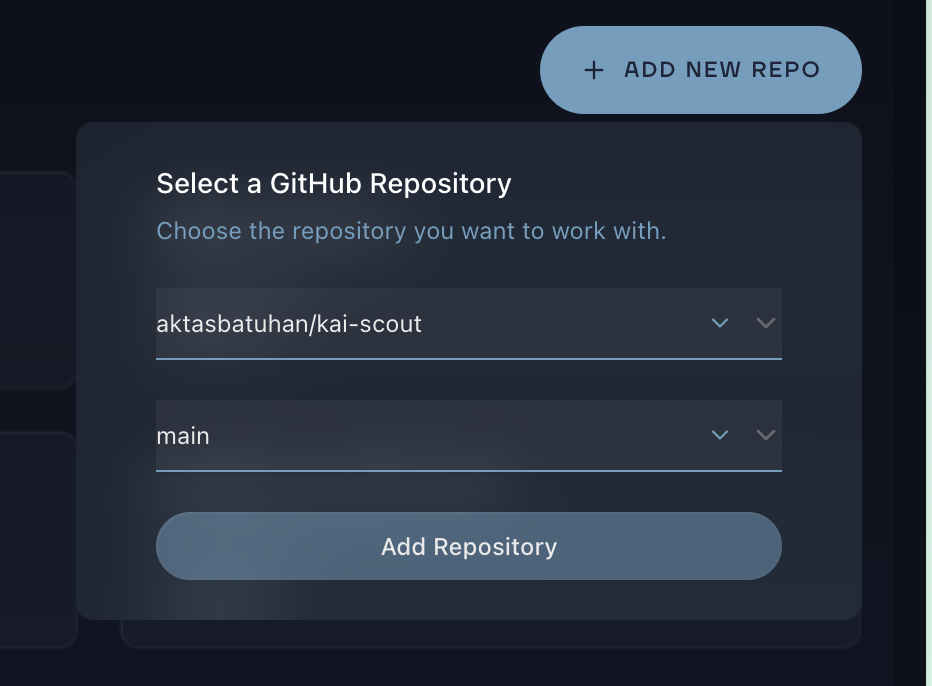This screenshot has width=932, height=686.
Task: Click the blue chevron on the repository dropdown
Action: [x=719, y=323]
